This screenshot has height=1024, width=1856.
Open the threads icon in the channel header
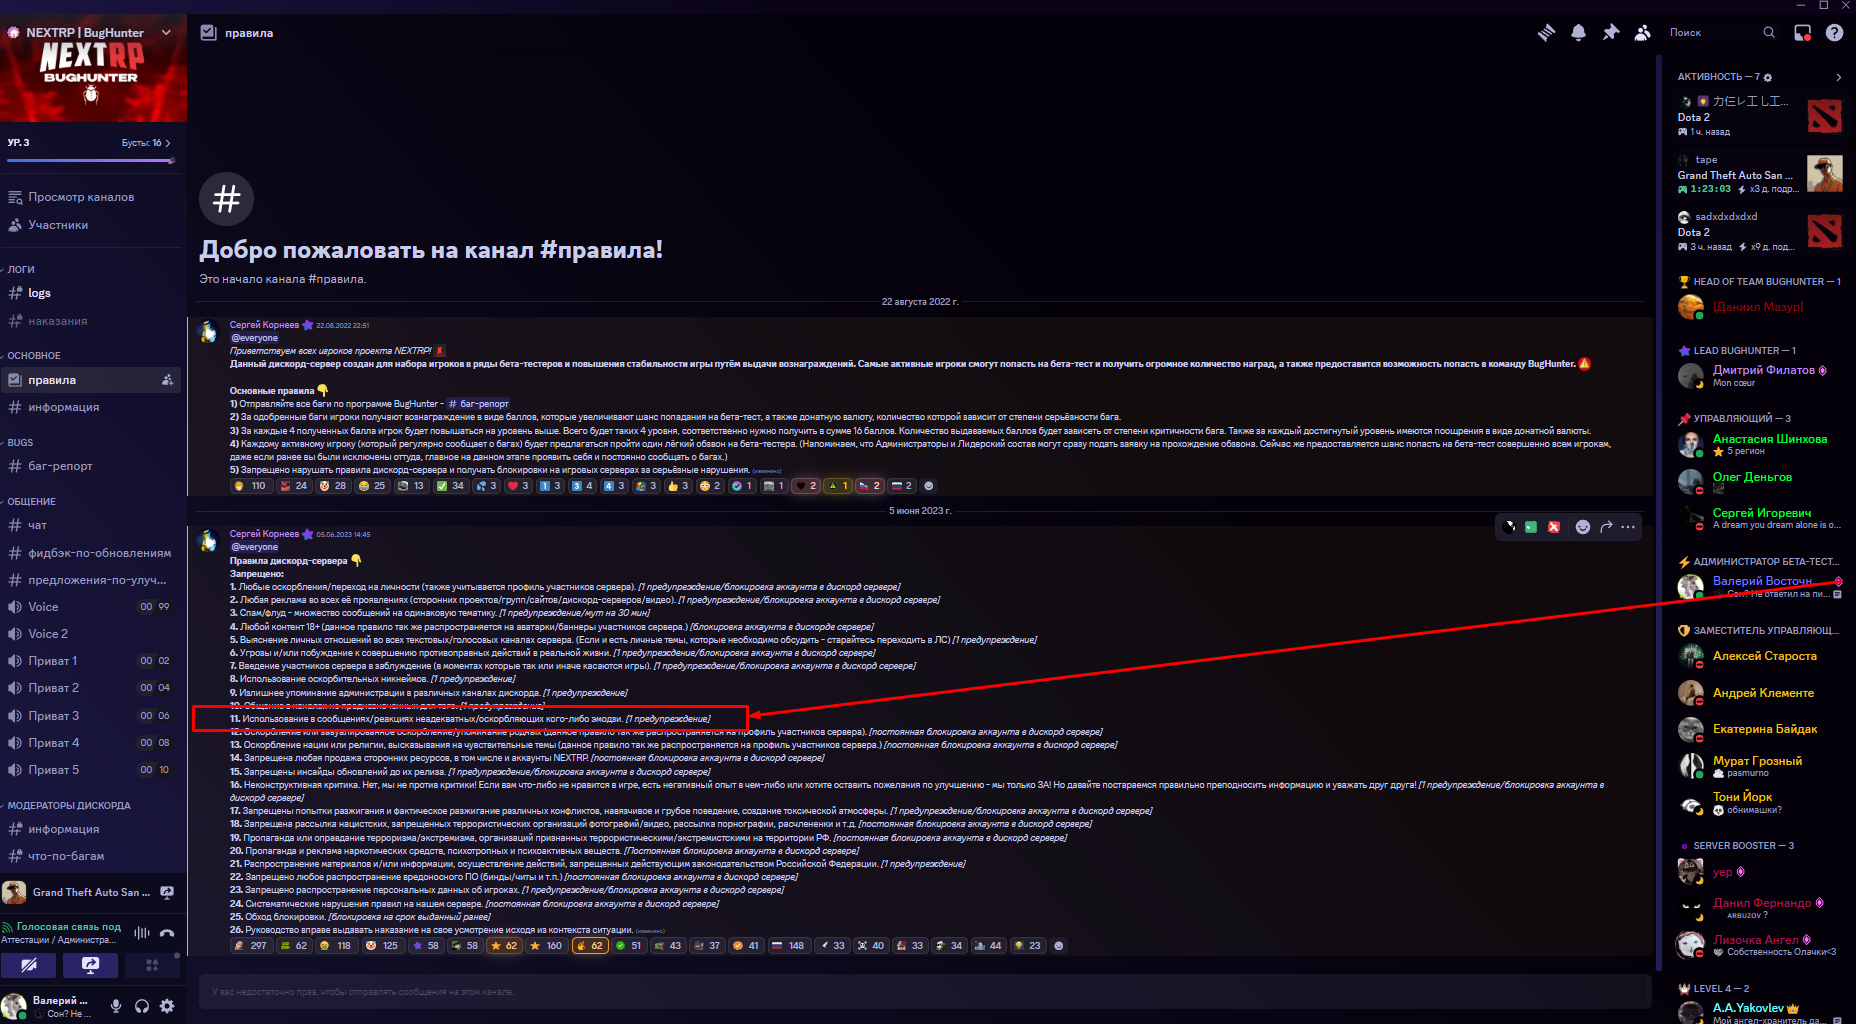pos(1546,33)
